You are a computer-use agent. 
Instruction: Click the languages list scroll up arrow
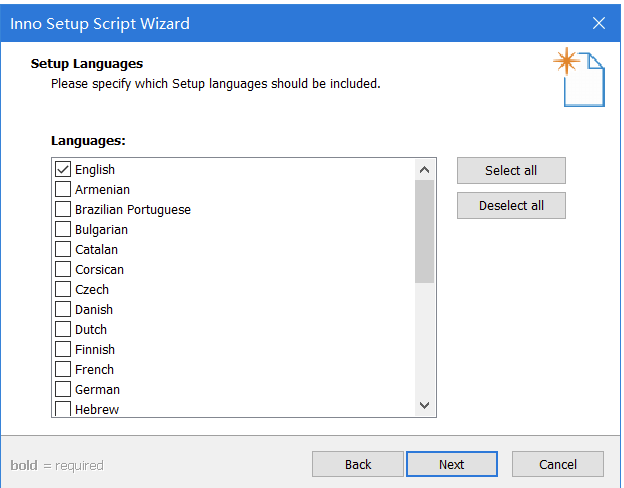coord(424,170)
